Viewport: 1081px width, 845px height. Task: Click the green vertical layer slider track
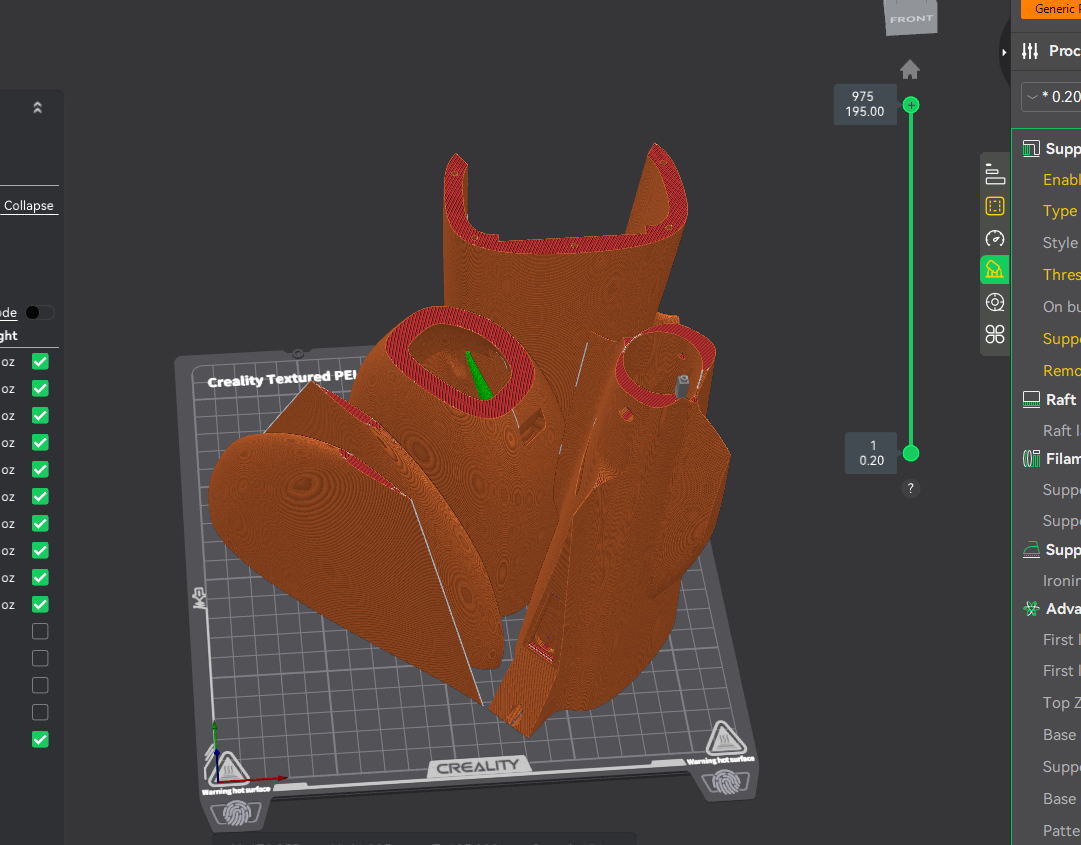(x=911, y=279)
